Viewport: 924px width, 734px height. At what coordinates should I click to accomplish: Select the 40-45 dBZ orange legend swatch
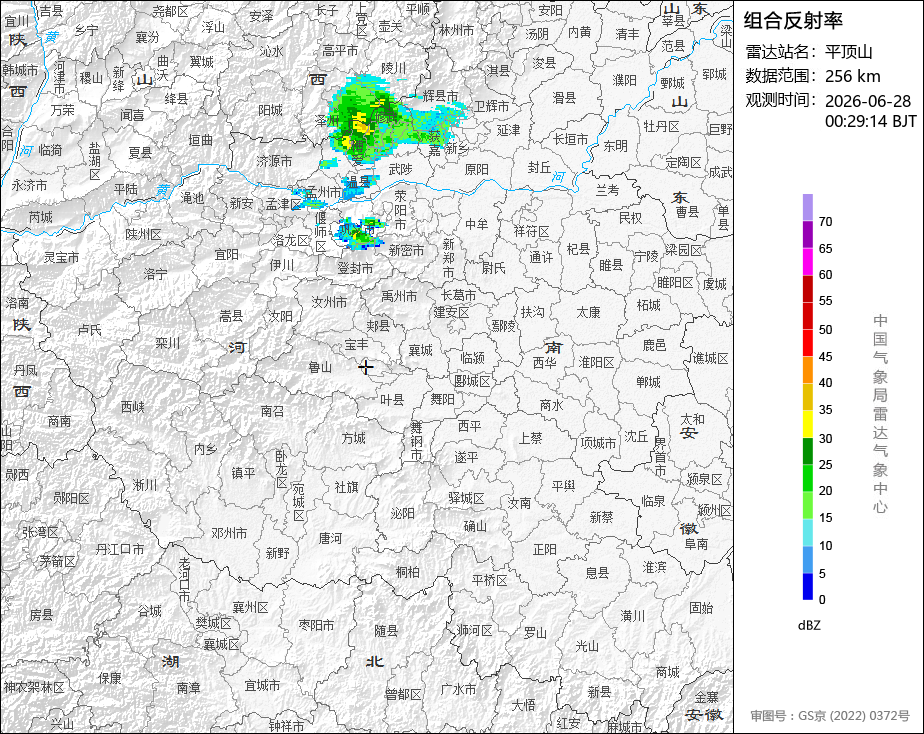[807, 370]
